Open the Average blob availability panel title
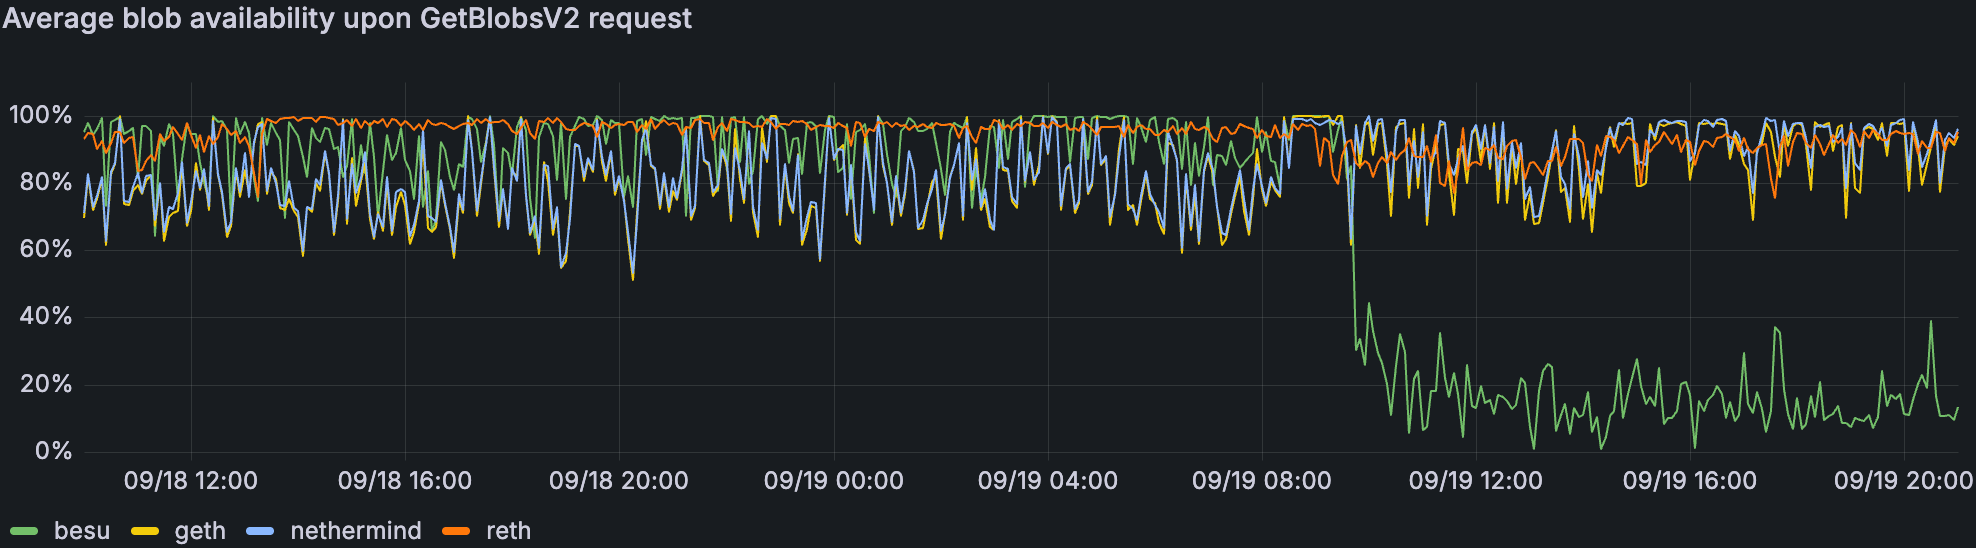This screenshot has width=1976, height=548. pyautogui.click(x=347, y=19)
